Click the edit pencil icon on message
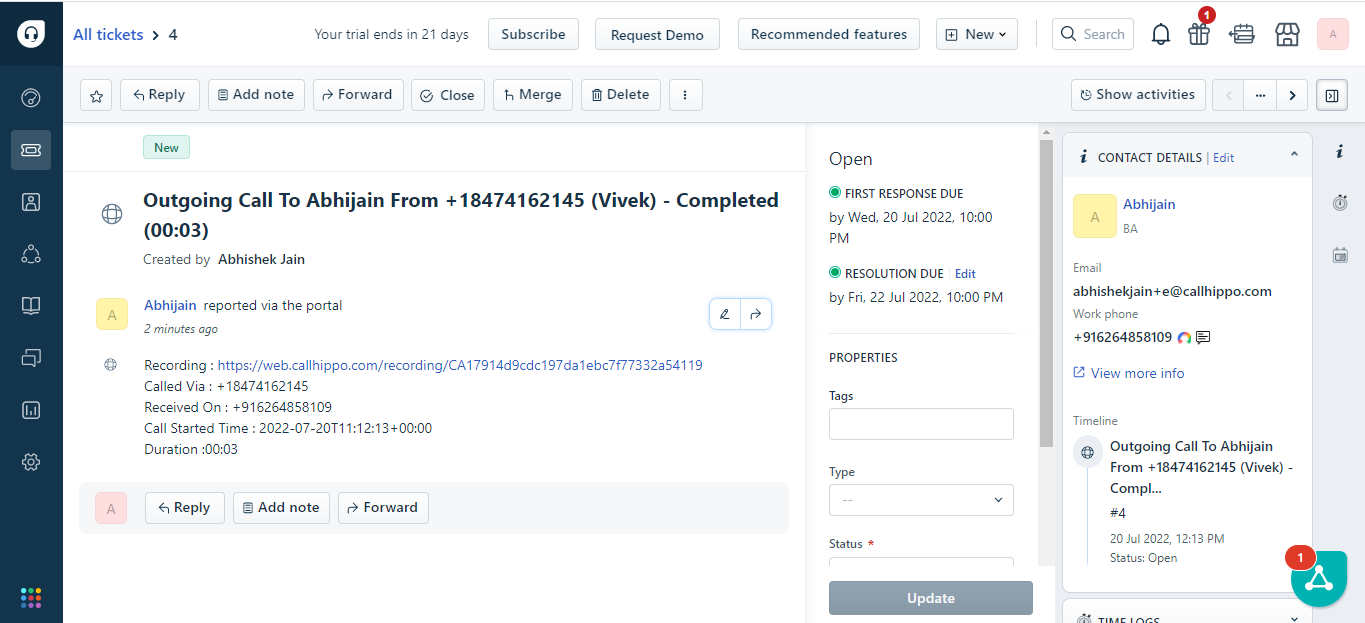 pos(725,314)
